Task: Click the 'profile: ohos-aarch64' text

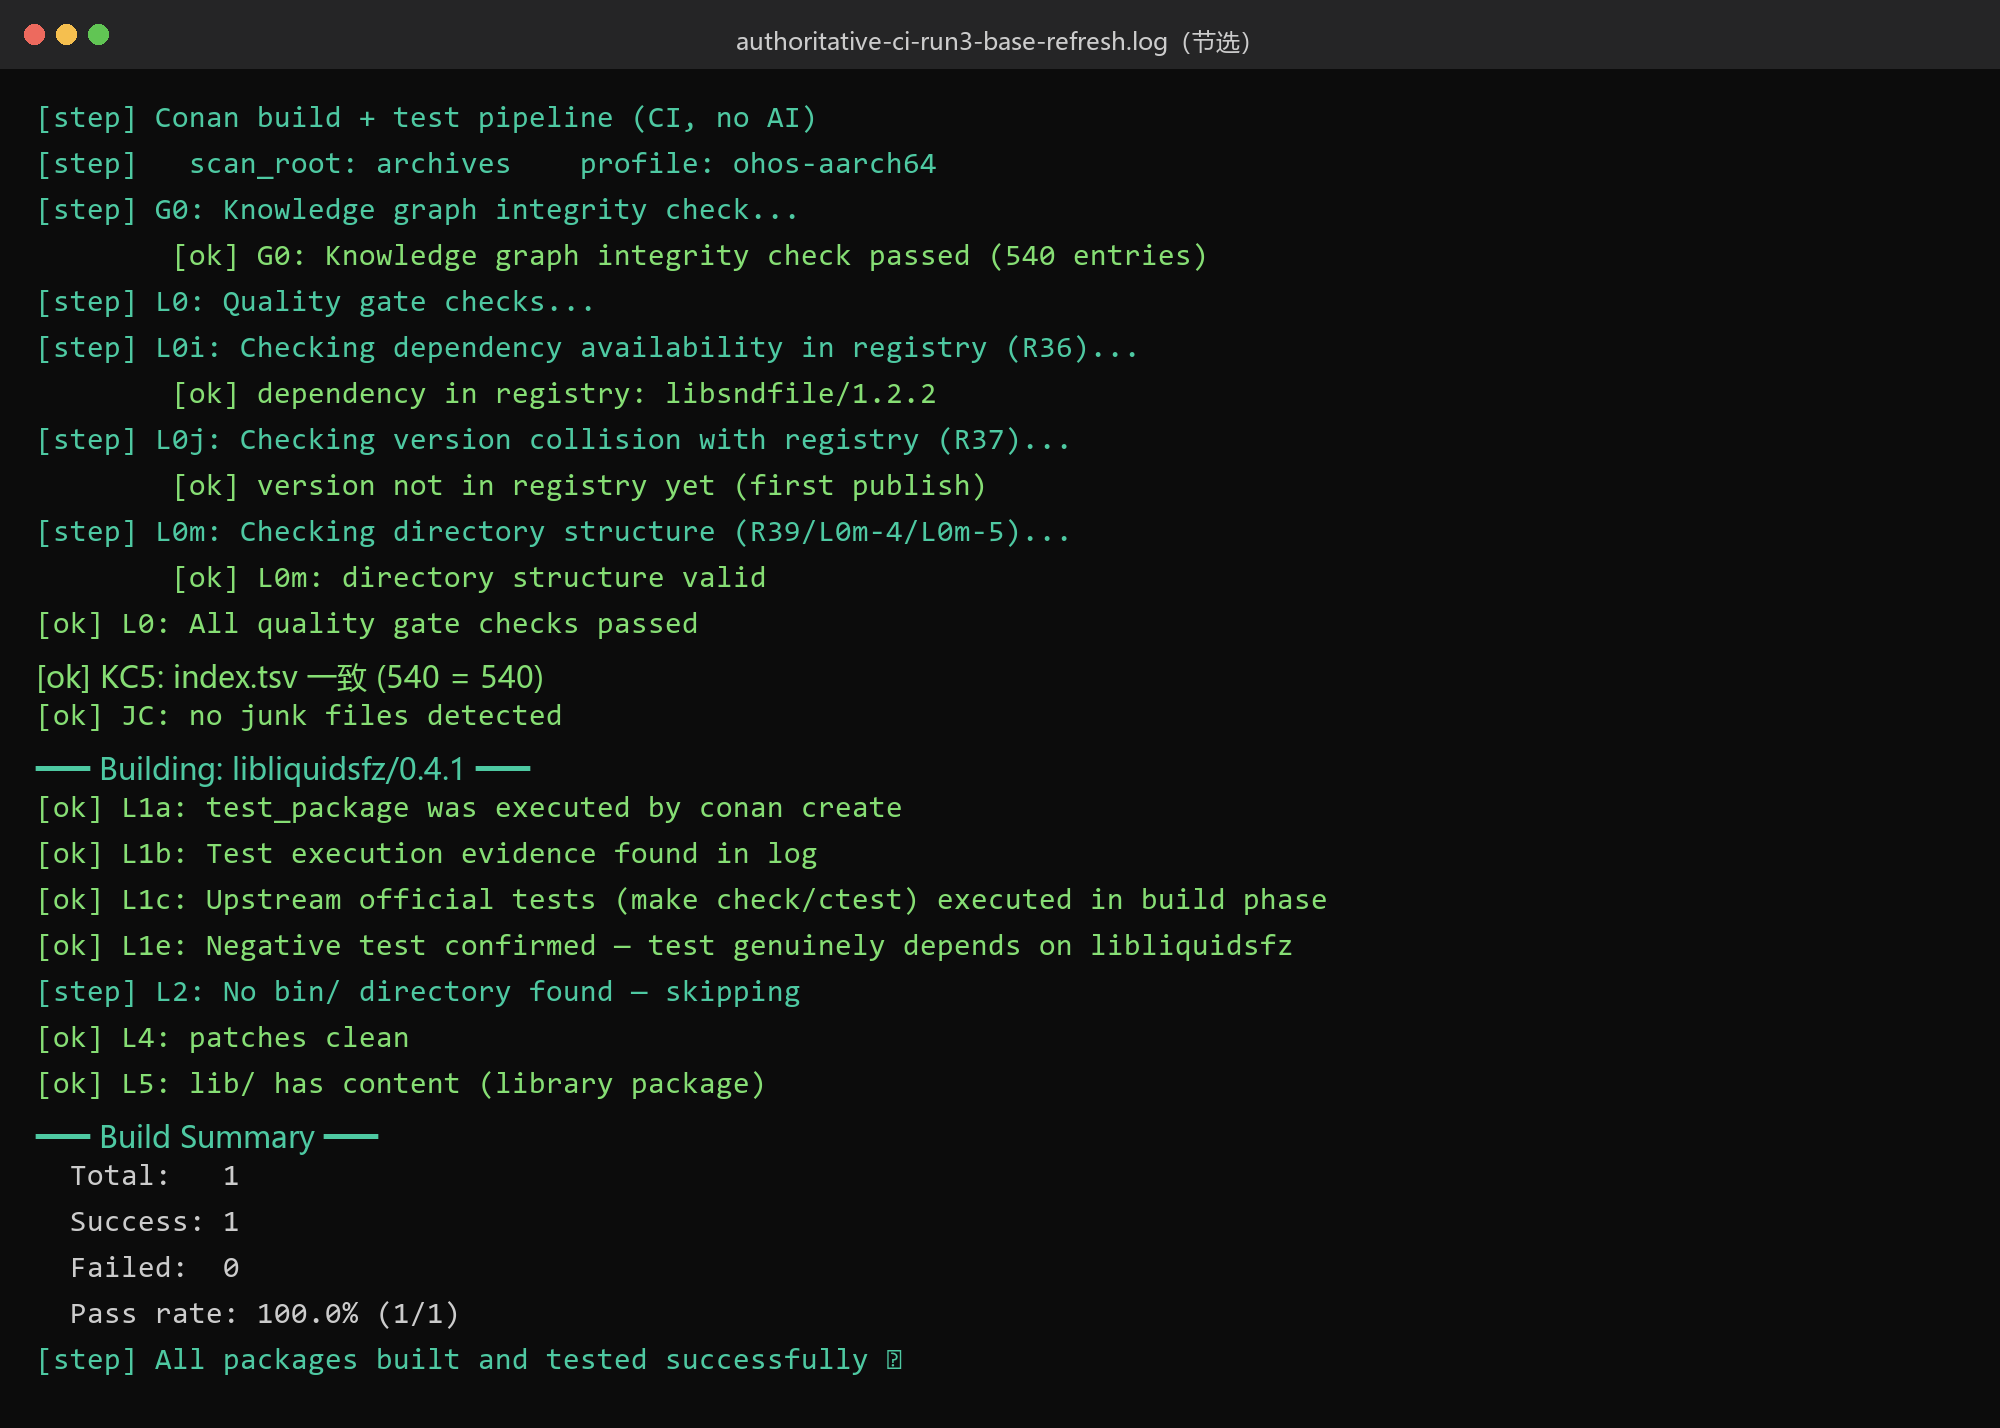Action: point(758,164)
